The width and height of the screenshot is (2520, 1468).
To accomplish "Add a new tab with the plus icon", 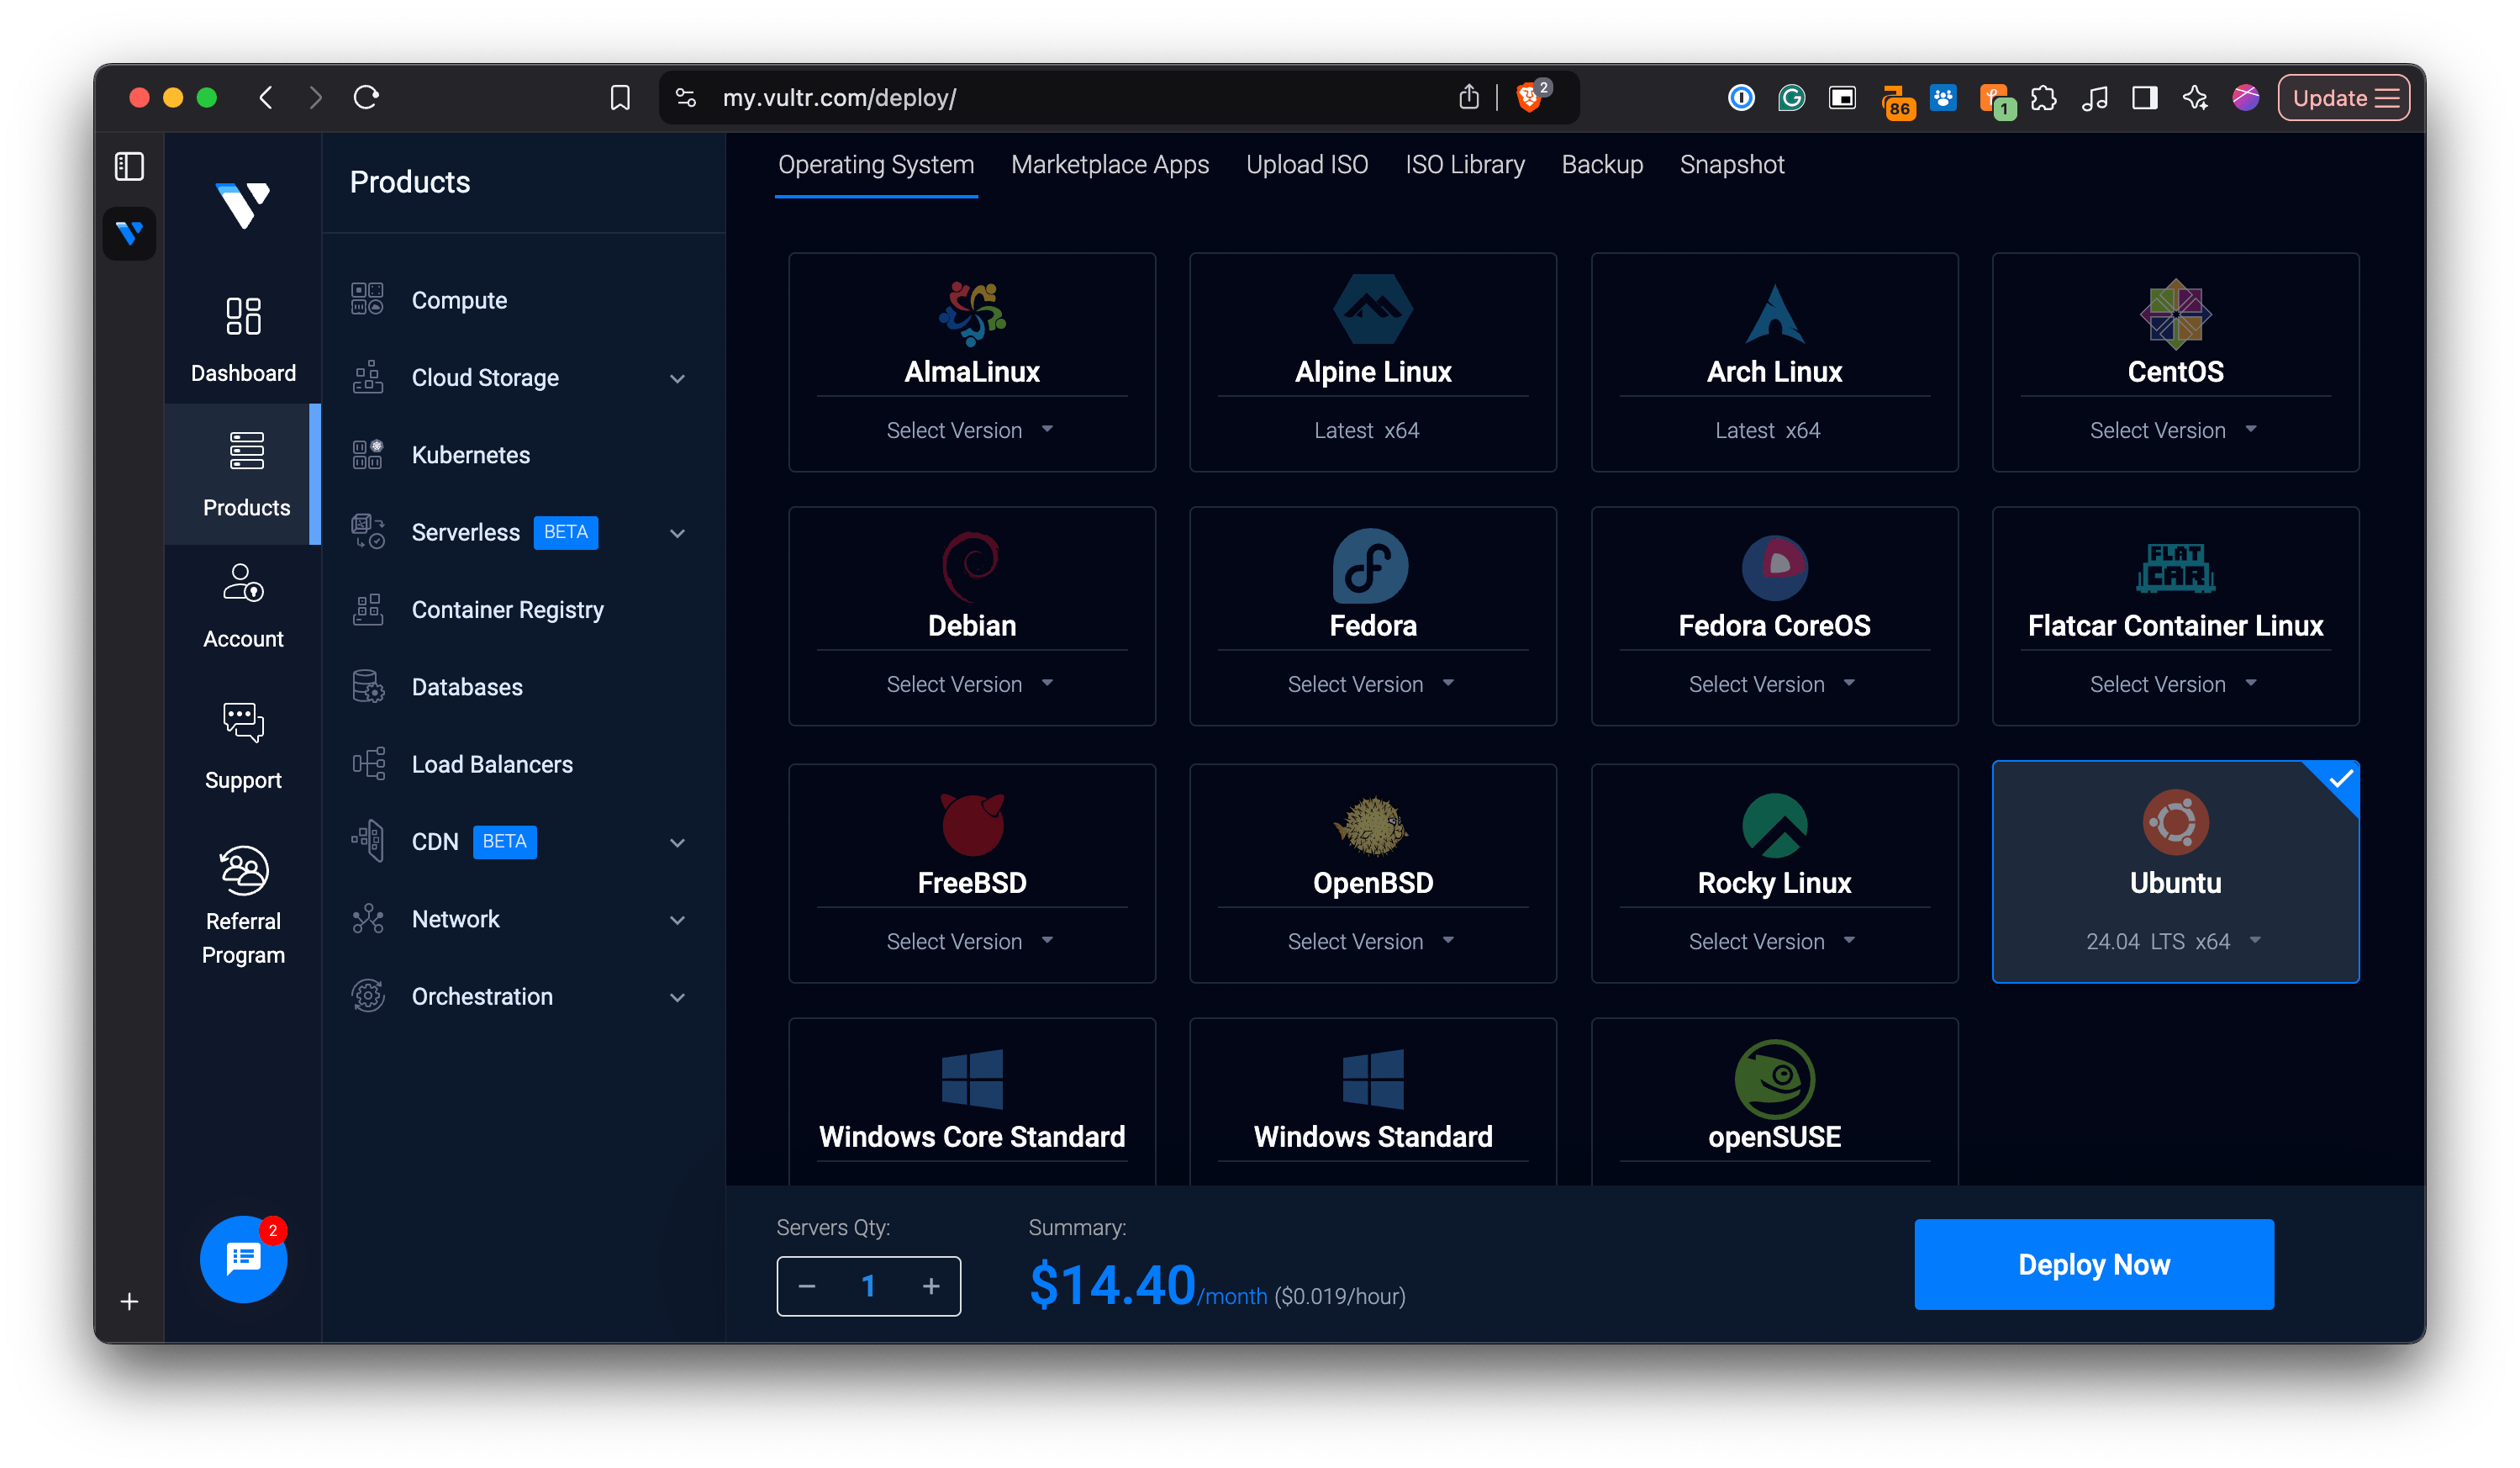I will coord(129,1301).
